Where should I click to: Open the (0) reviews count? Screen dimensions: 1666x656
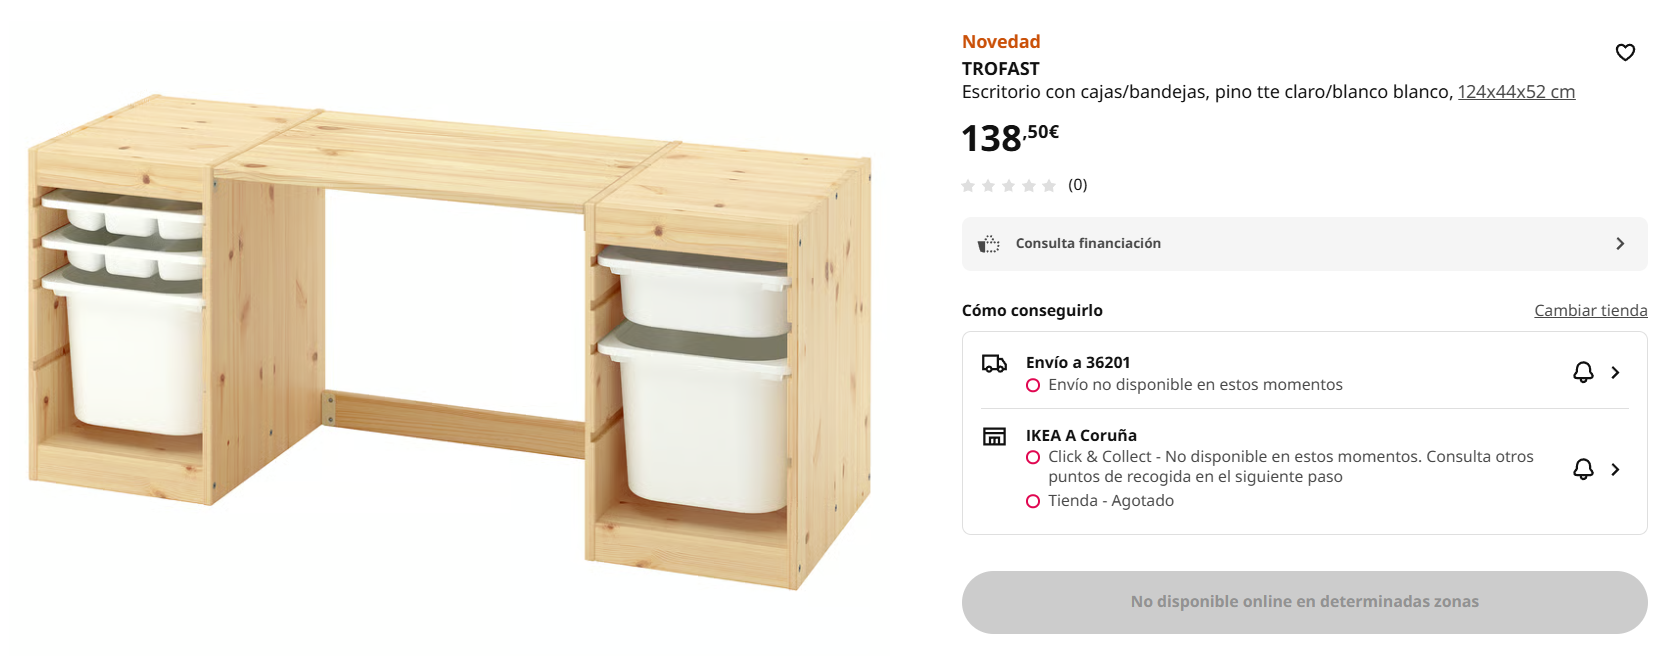coord(1077,185)
